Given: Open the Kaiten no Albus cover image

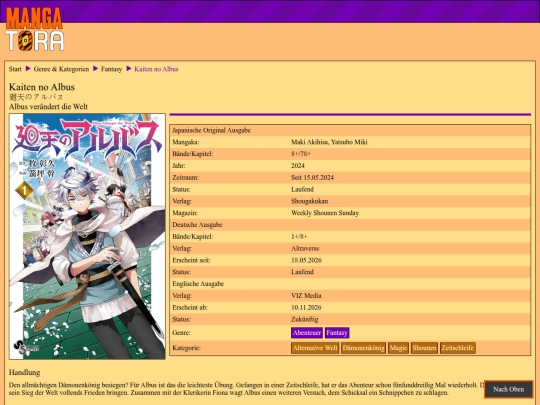Looking at the screenshot, I should tap(87, 237).
